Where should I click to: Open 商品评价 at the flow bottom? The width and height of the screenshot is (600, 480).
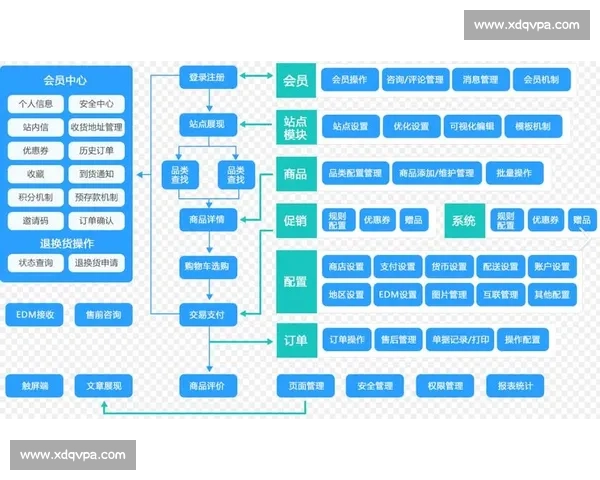click(x=208, y=385)
